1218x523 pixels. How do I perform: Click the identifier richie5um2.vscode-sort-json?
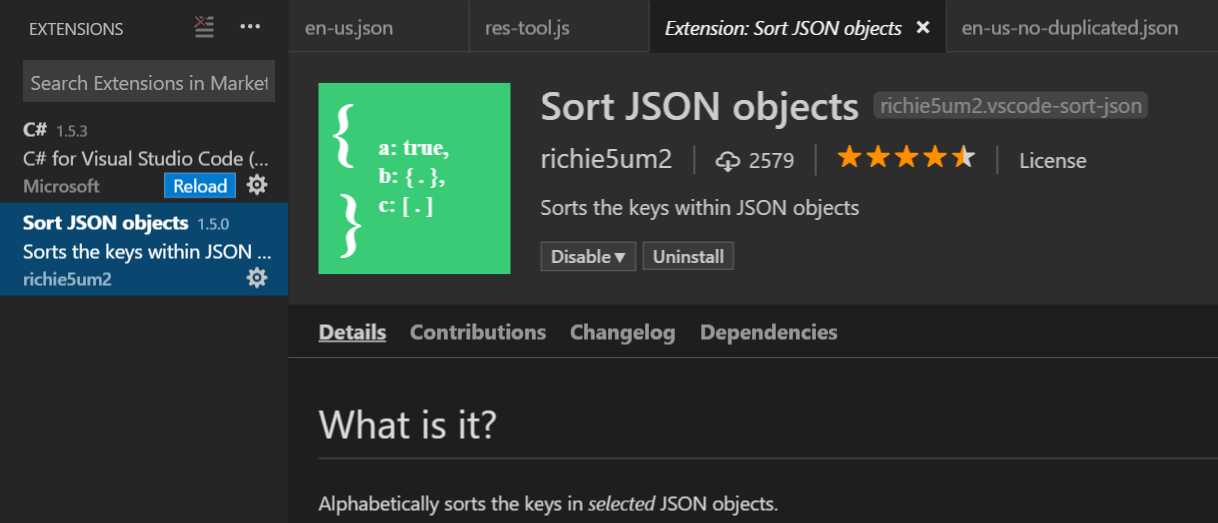[x=1011, y=106]
